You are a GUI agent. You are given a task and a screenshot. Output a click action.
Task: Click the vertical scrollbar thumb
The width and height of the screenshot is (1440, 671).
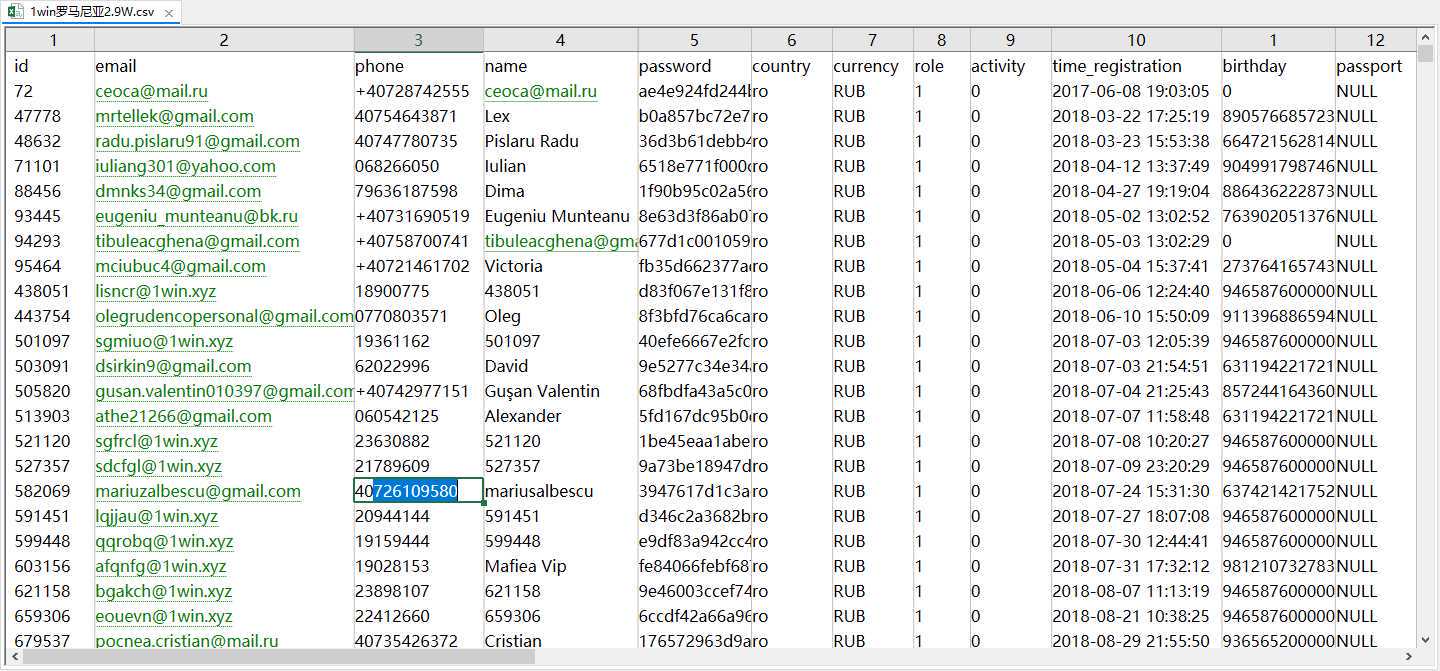click(1426, 53)
